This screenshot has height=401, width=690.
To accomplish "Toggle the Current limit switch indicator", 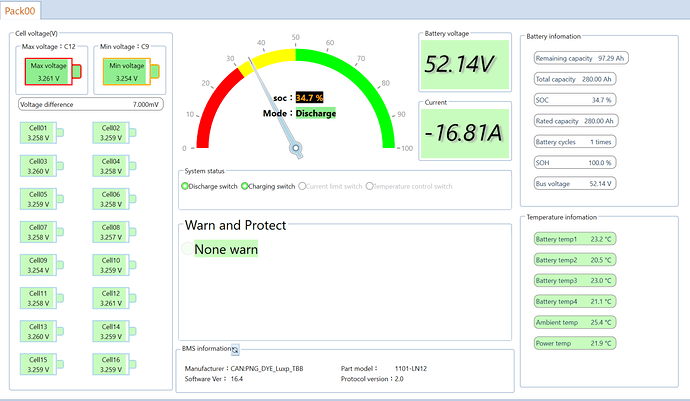I will click(302, 186).
